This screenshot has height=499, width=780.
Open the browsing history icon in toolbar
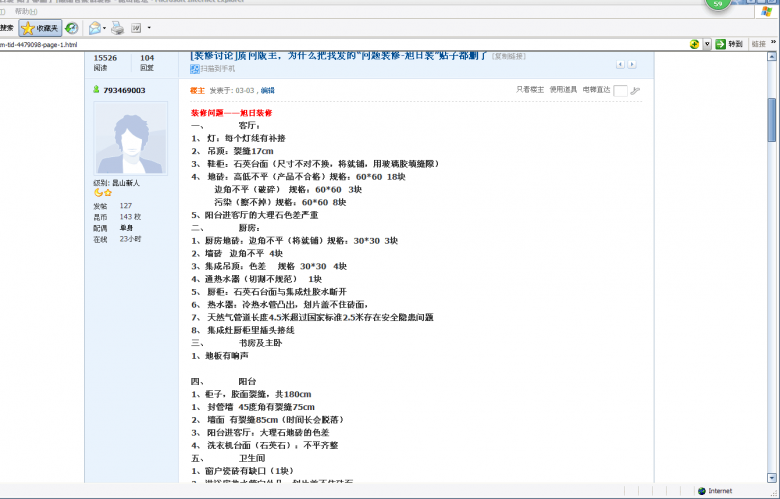coord(72,28)
